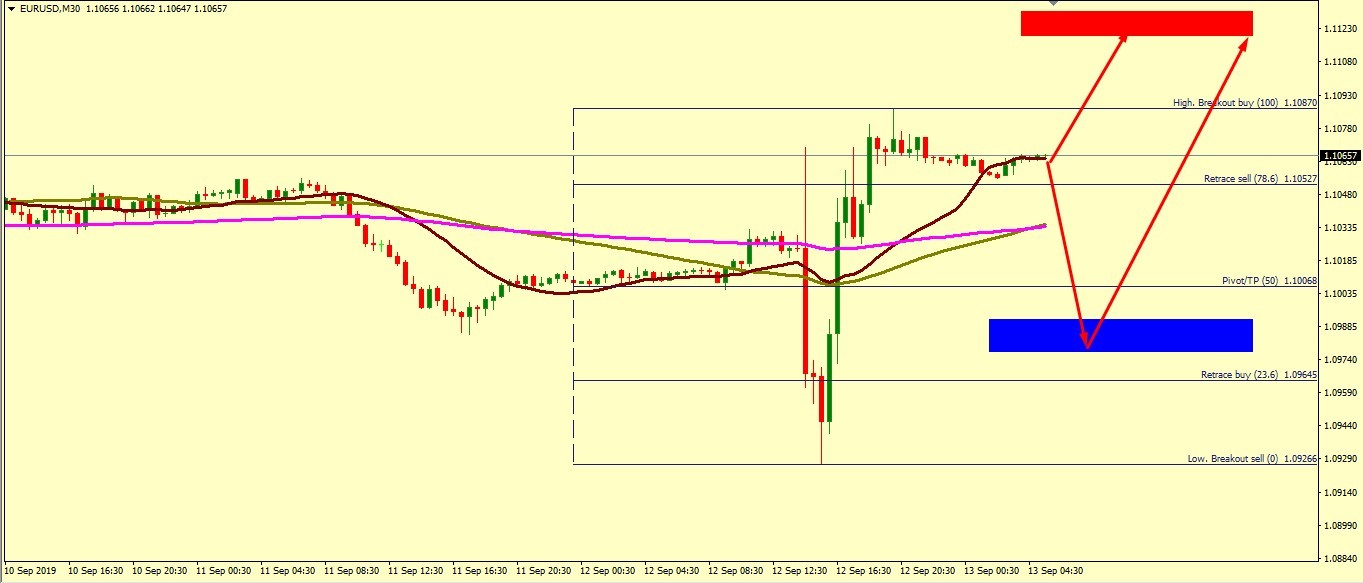Select the blue support zone rectangle
Viewport: 1363px width, 583px height.
click(x=1120, y=335)
